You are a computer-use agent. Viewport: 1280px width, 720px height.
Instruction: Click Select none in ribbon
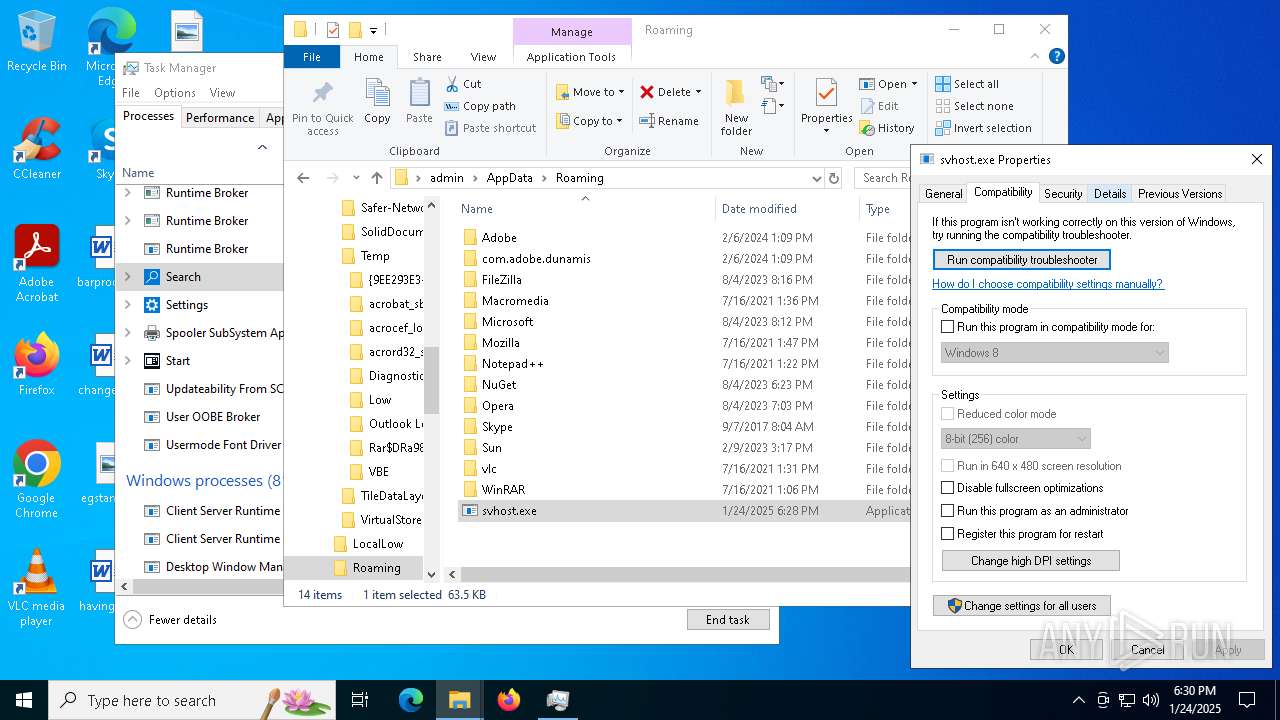[x=974, y=106]
